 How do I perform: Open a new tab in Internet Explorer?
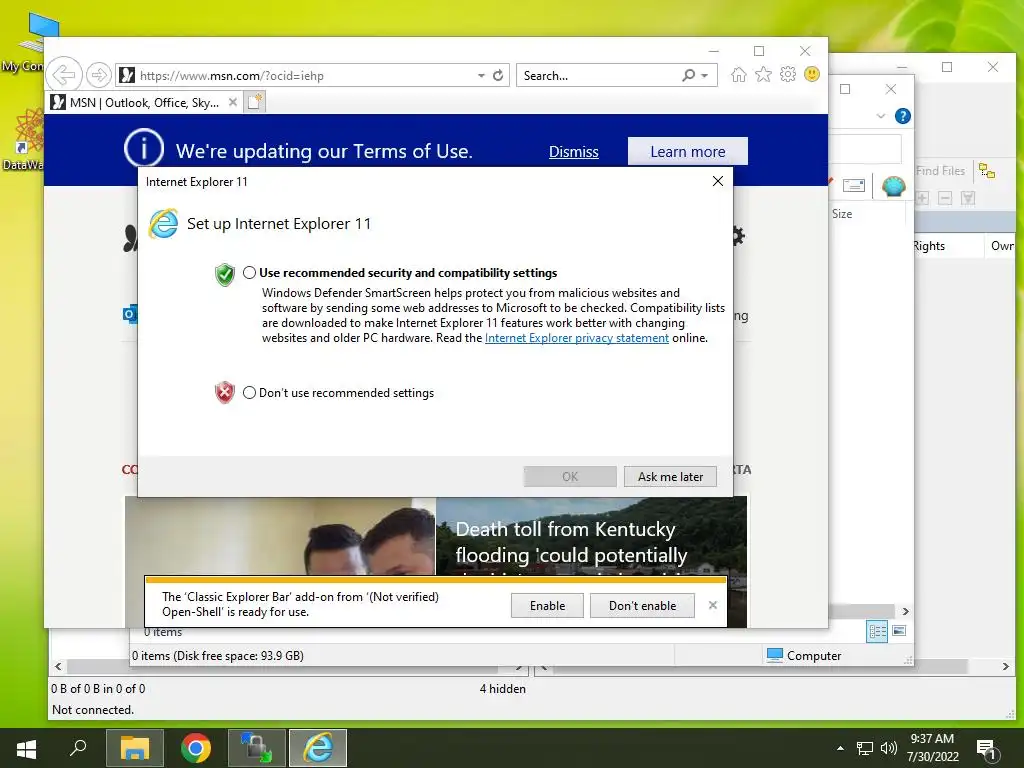(x=255, y=102)
